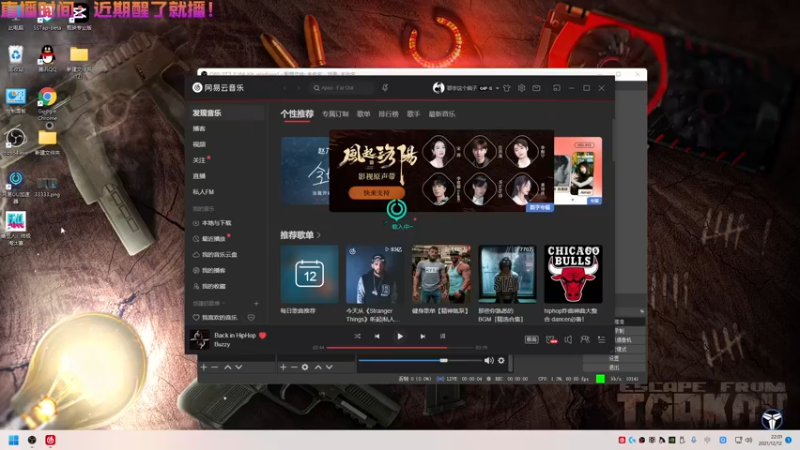
Task: Add a source with OBS sources plus icon
Action: (283, 367)
